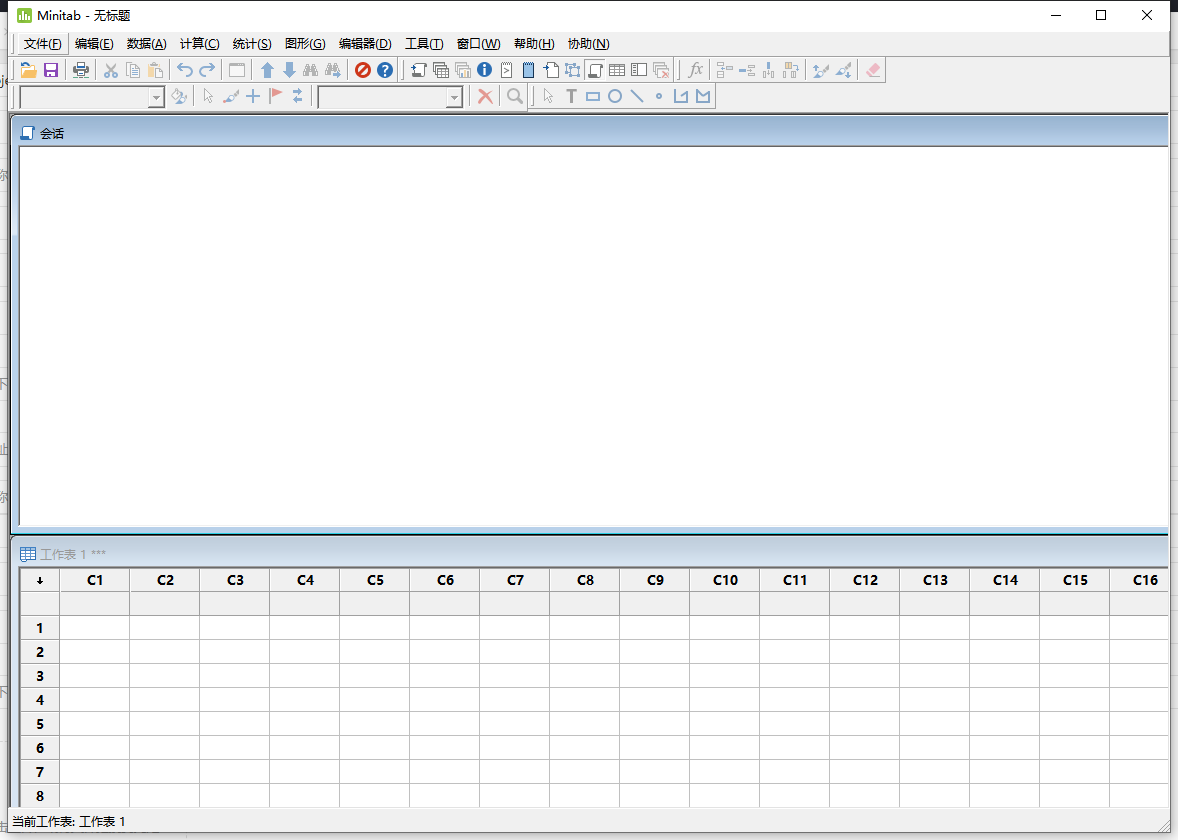Click the close all graphs icon
The image size is (1178, 840).
point(661,70)
